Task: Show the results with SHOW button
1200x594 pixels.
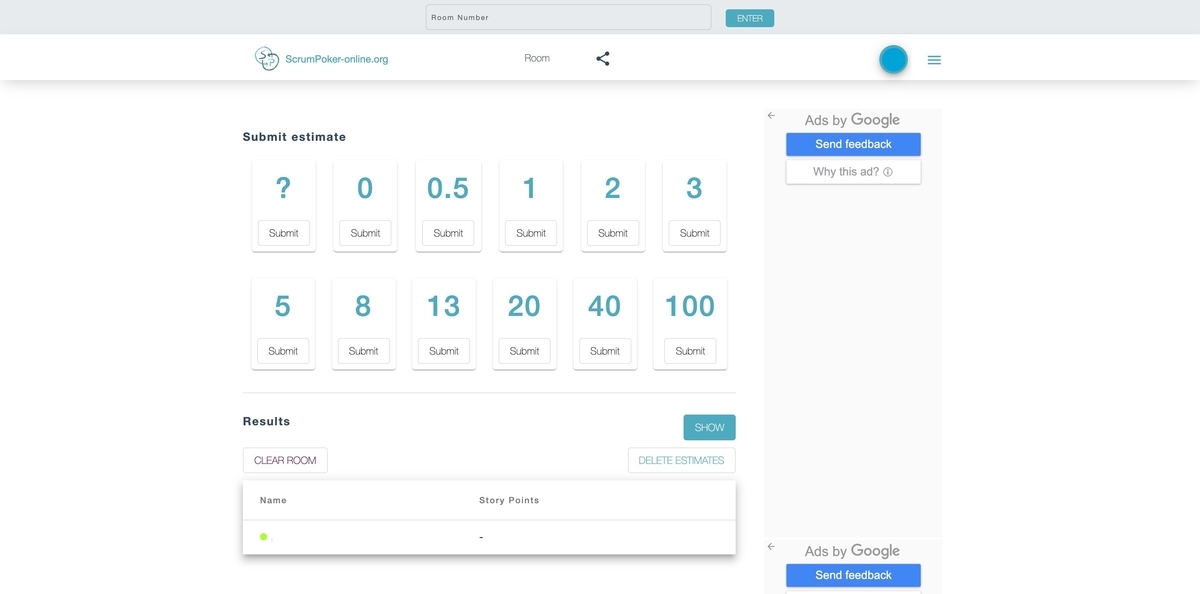Action: coord(710,427)
